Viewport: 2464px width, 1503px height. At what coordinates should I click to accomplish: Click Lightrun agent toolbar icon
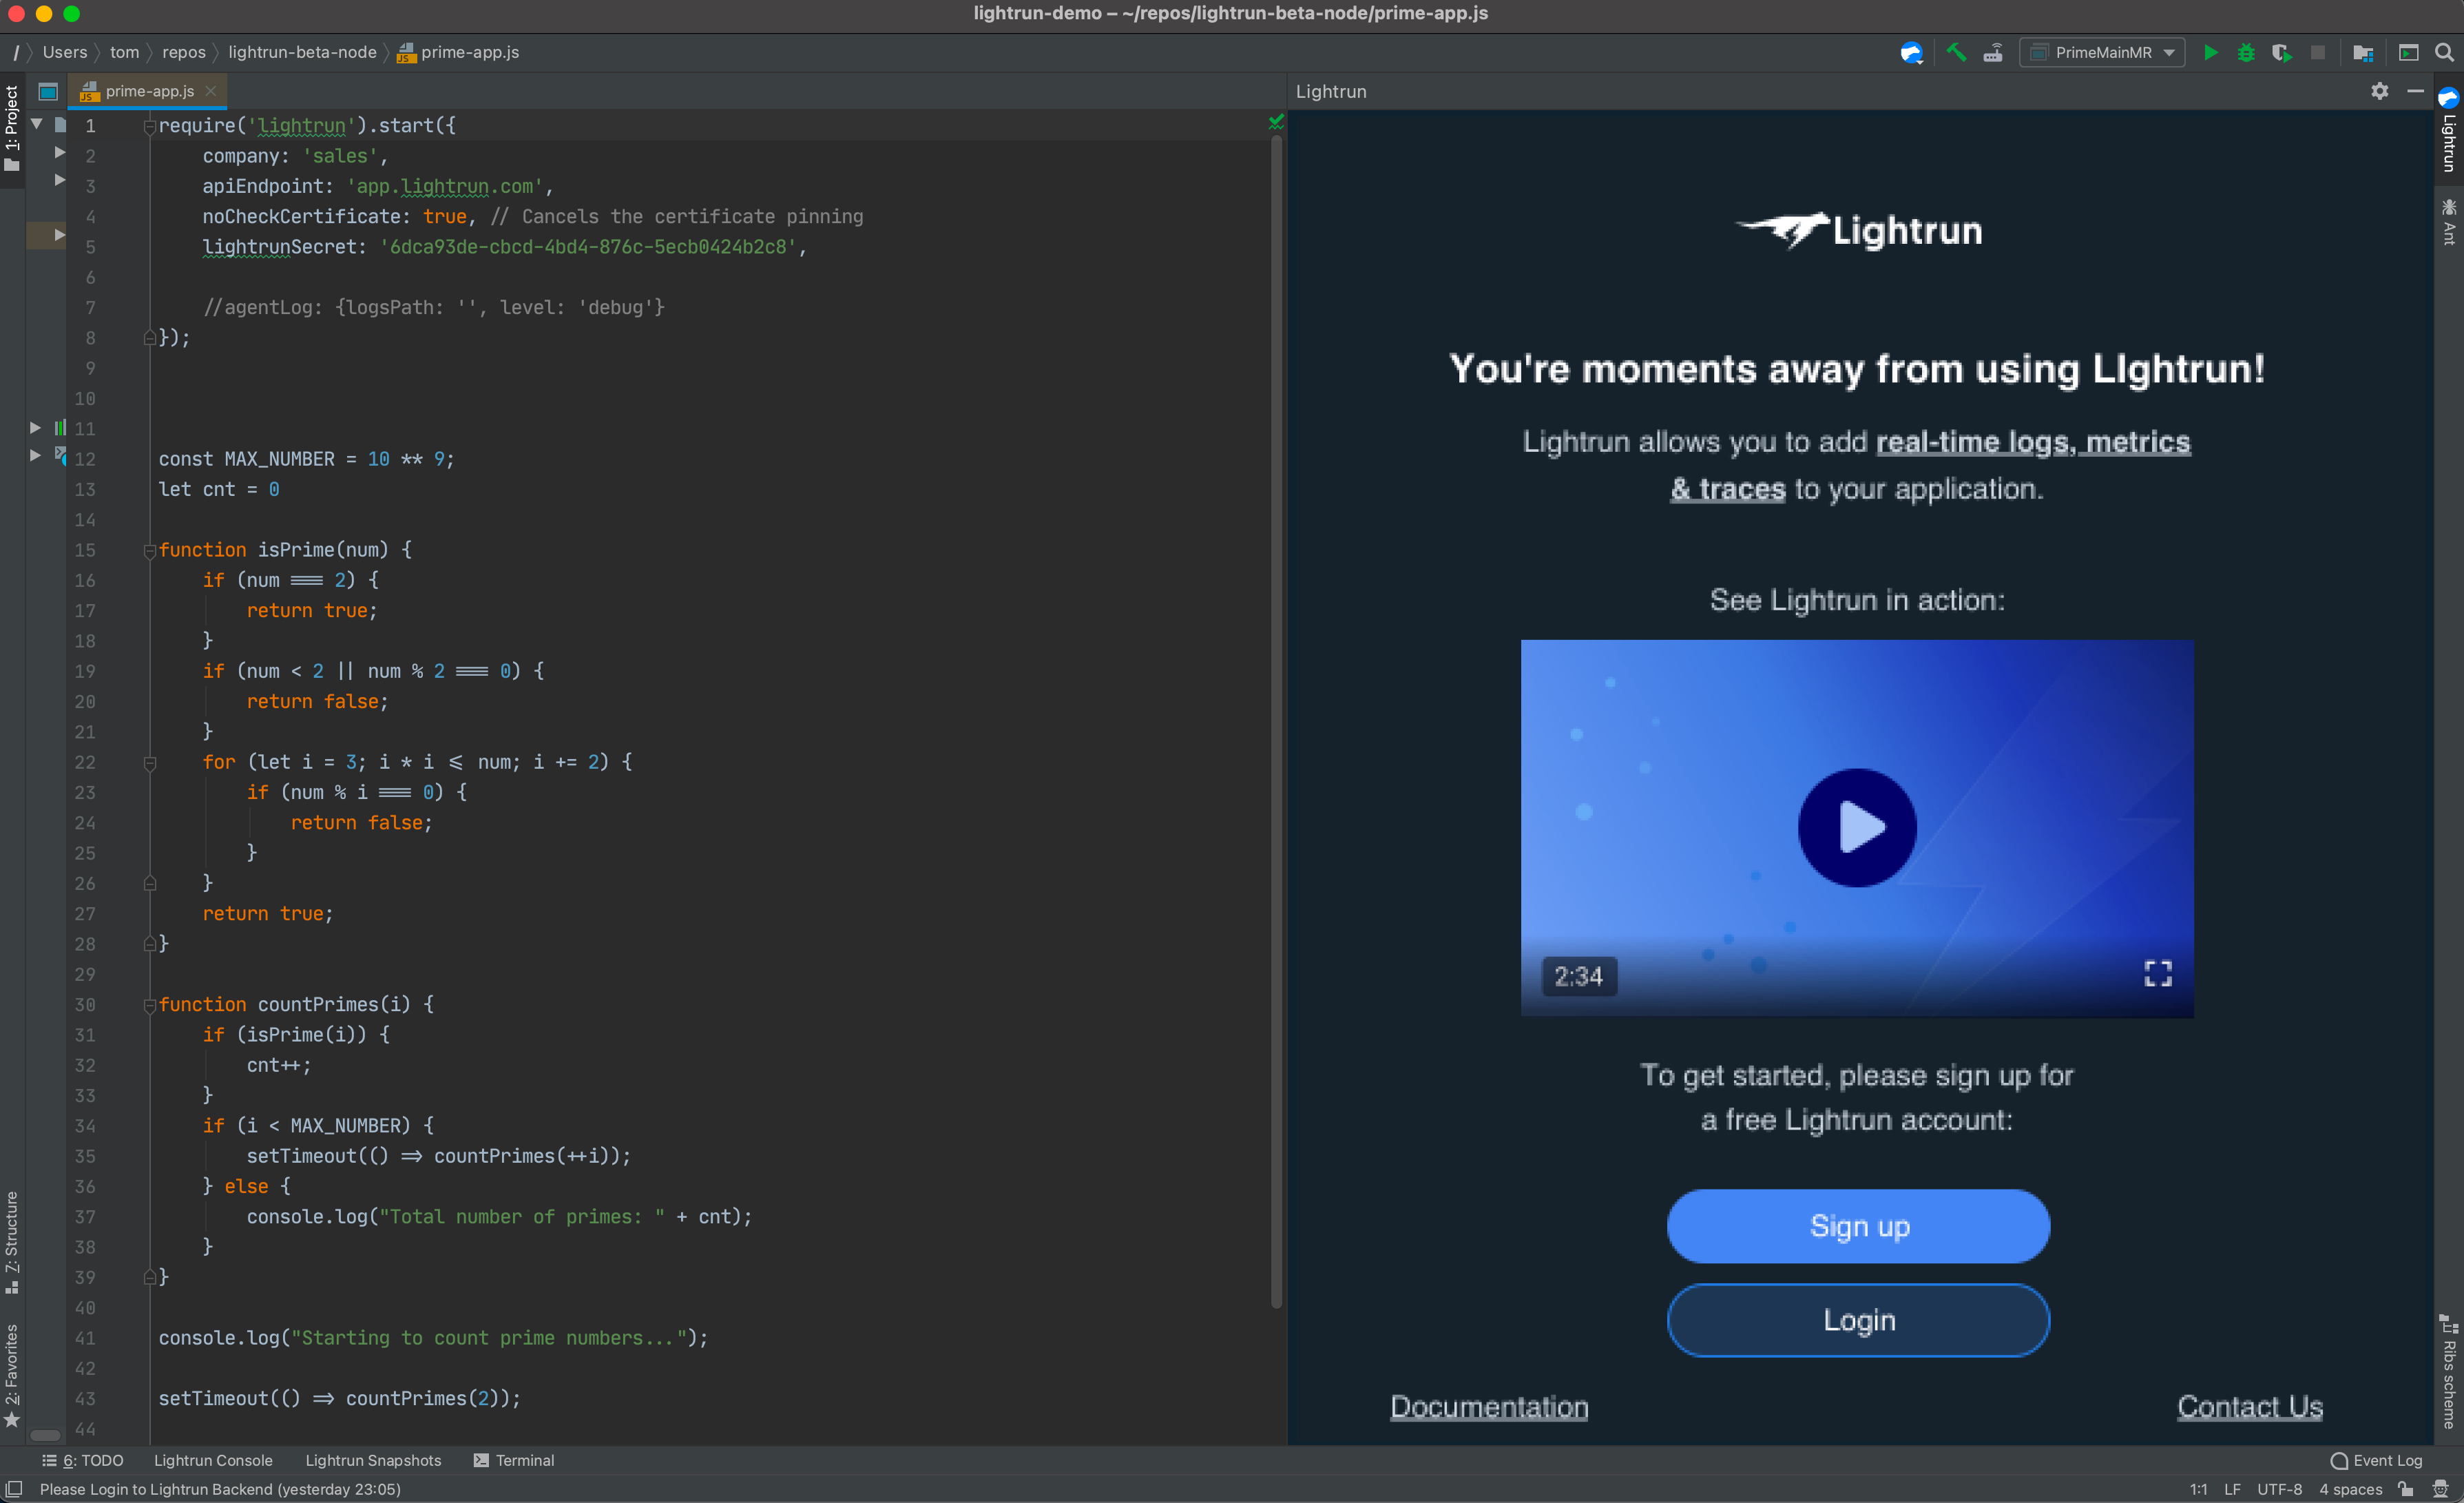tap(1911, 52)
